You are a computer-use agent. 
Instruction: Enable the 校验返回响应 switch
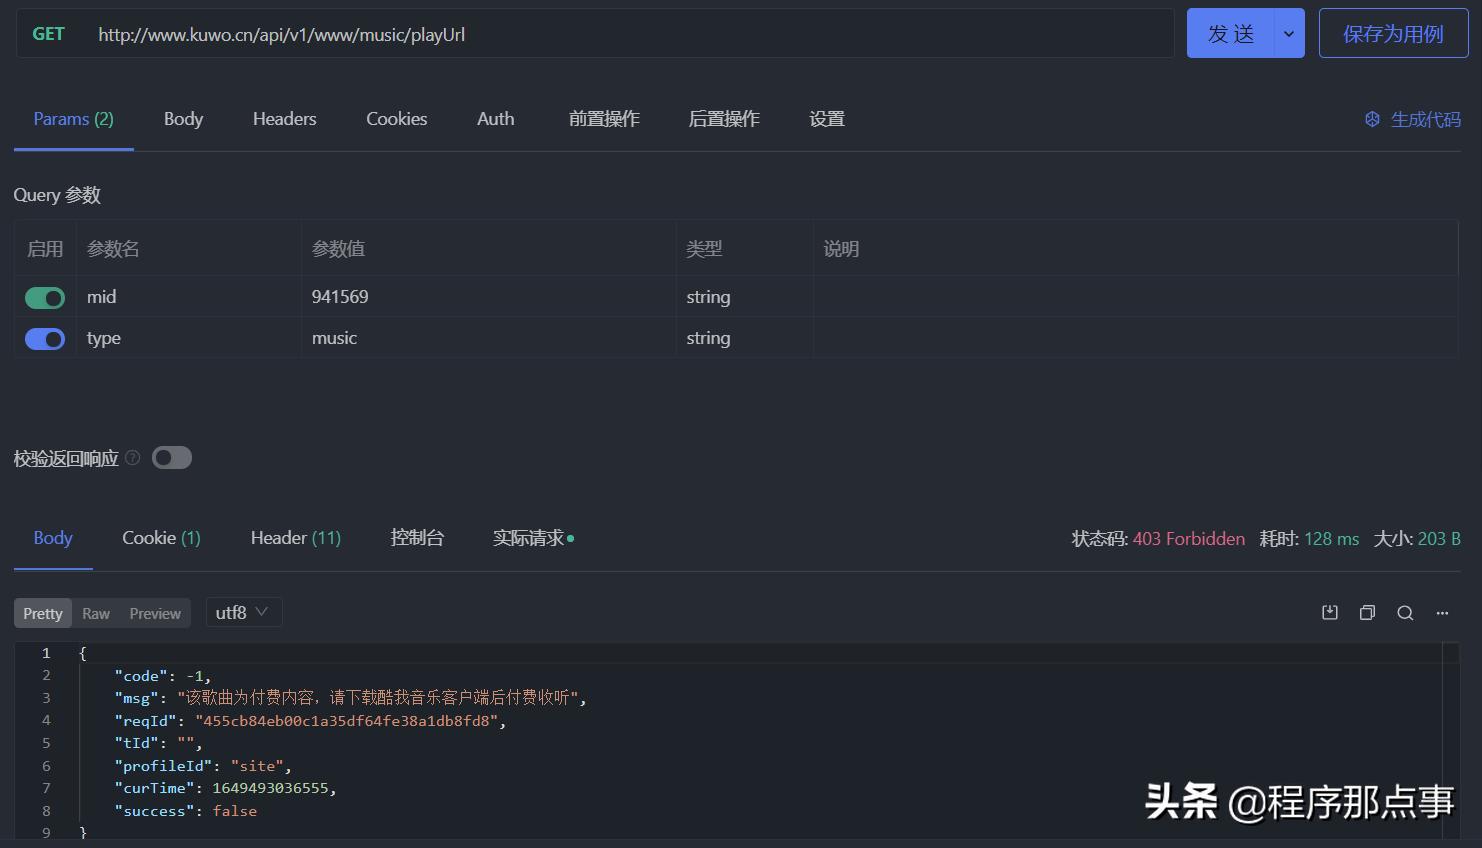(x=171, y=457)
